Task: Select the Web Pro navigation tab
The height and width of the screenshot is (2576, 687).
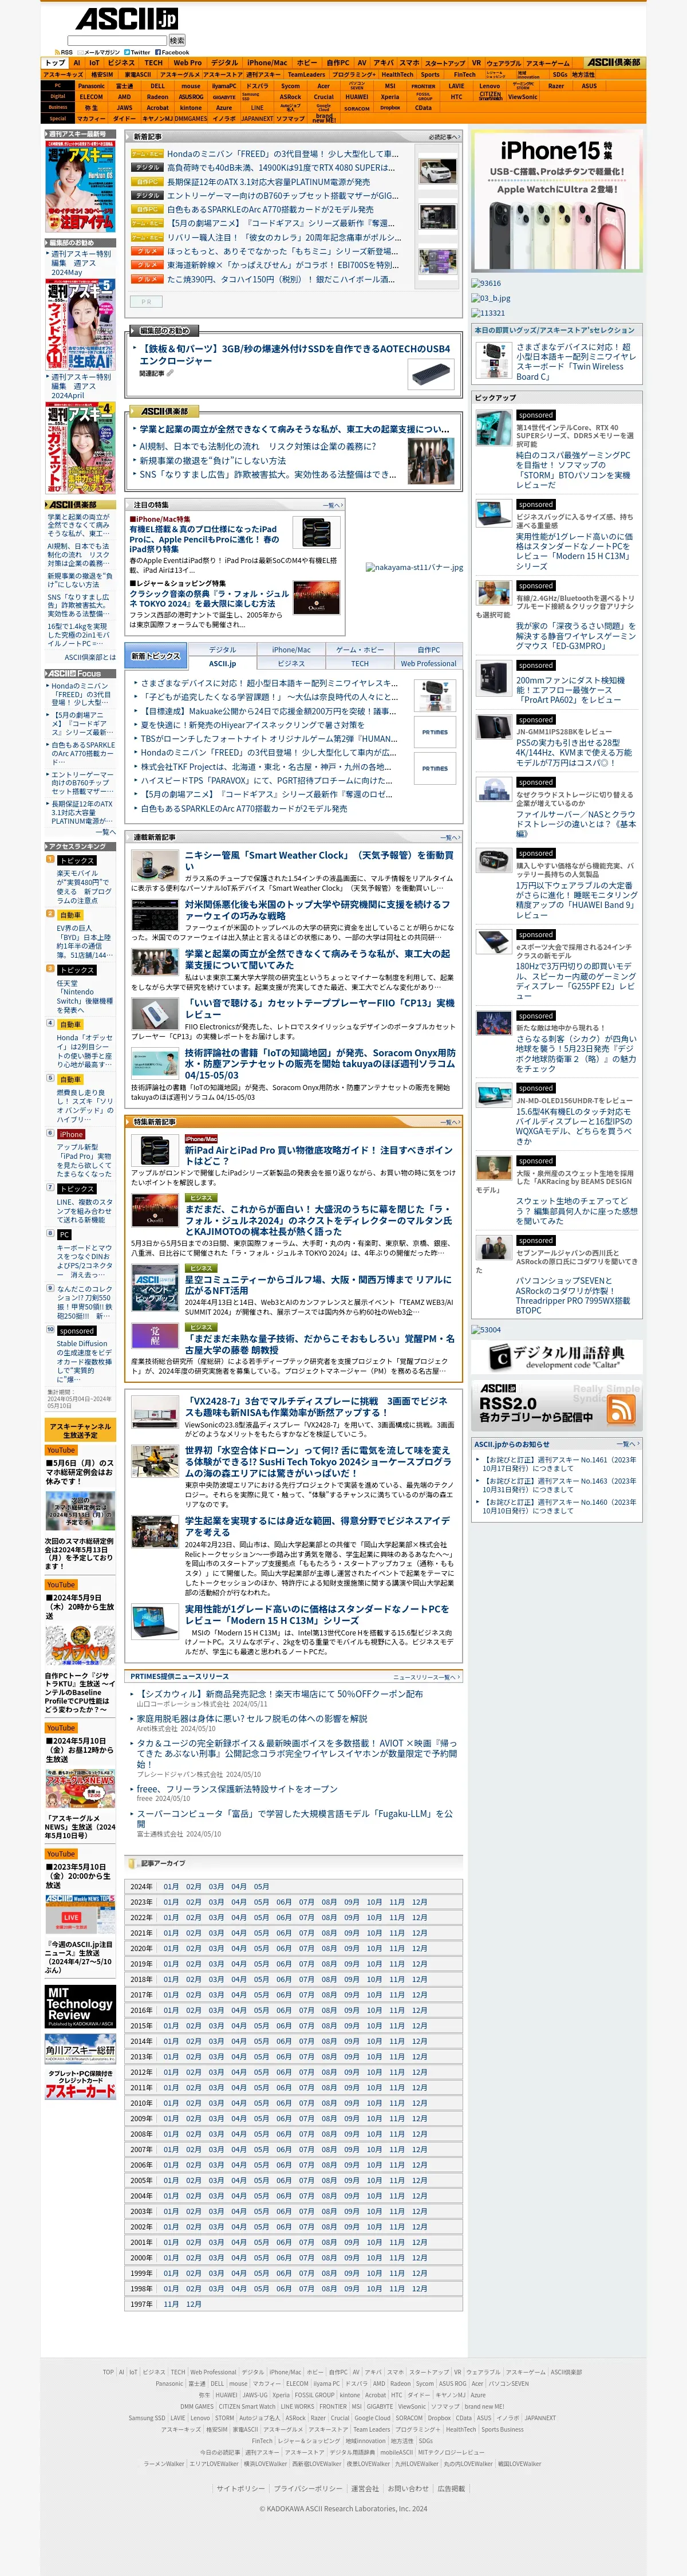Action: click(x=187, y=63)
